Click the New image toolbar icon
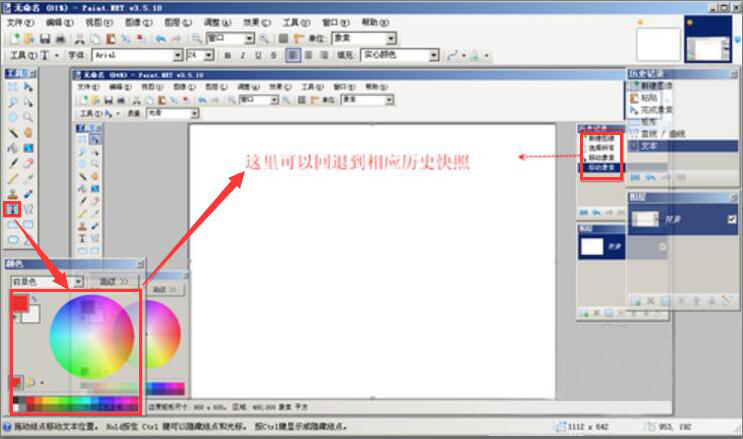 tap(15, 38)
